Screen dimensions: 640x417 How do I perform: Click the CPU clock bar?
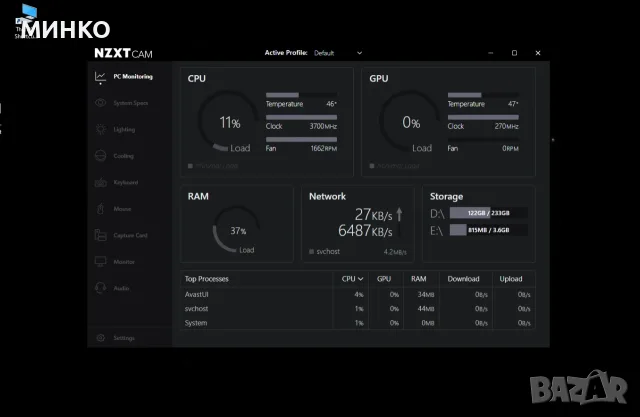301,118
